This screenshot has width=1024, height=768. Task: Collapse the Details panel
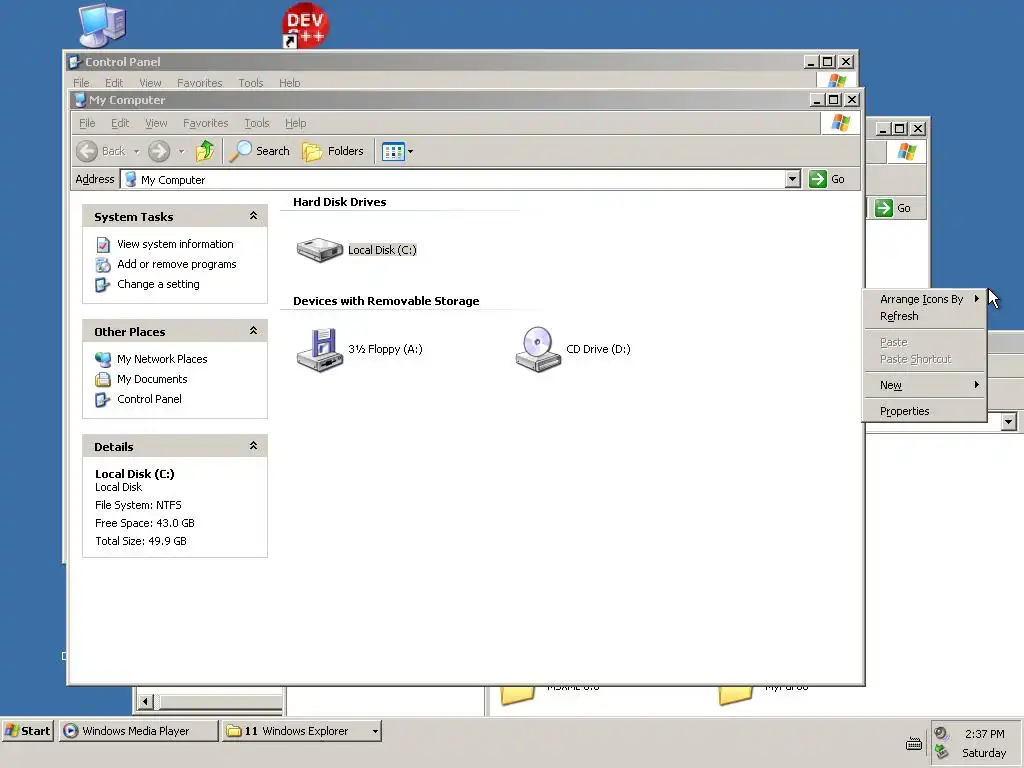(x=253, y=446)
